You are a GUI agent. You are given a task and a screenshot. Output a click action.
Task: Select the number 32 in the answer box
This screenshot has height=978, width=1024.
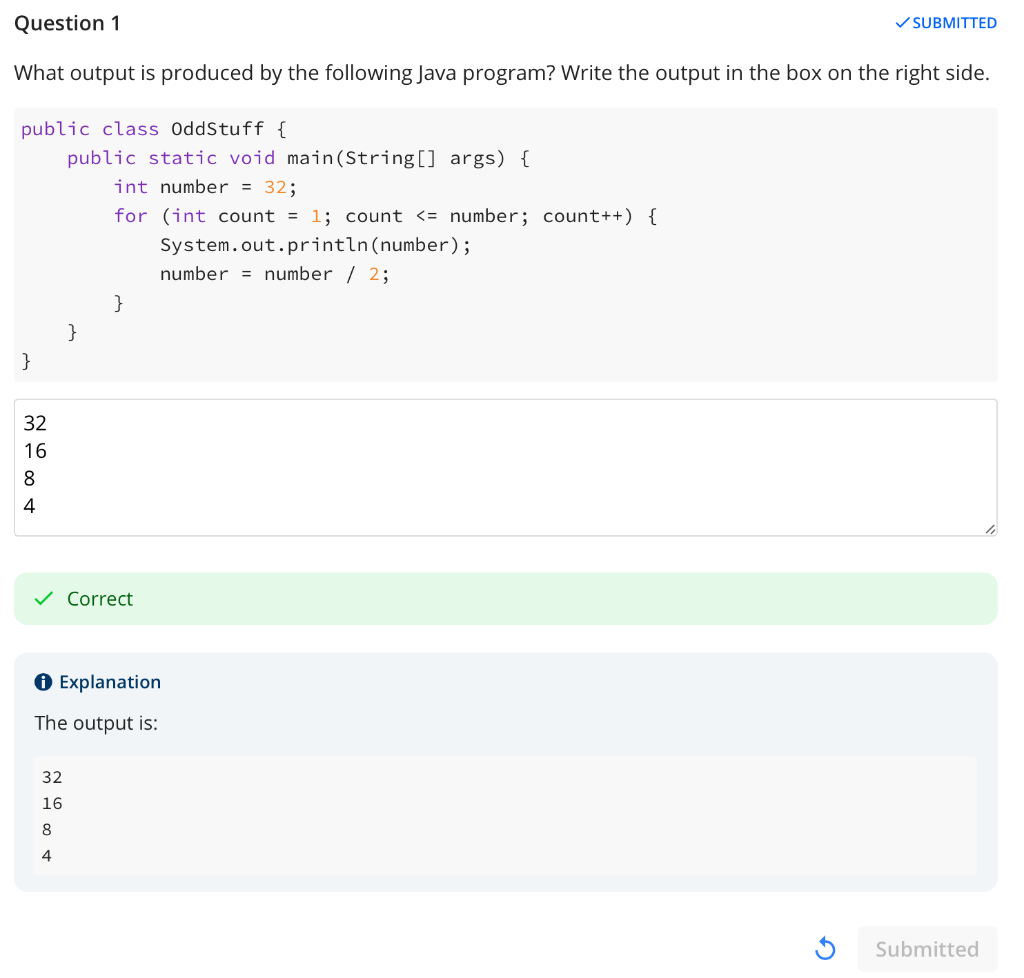point(35,422)
